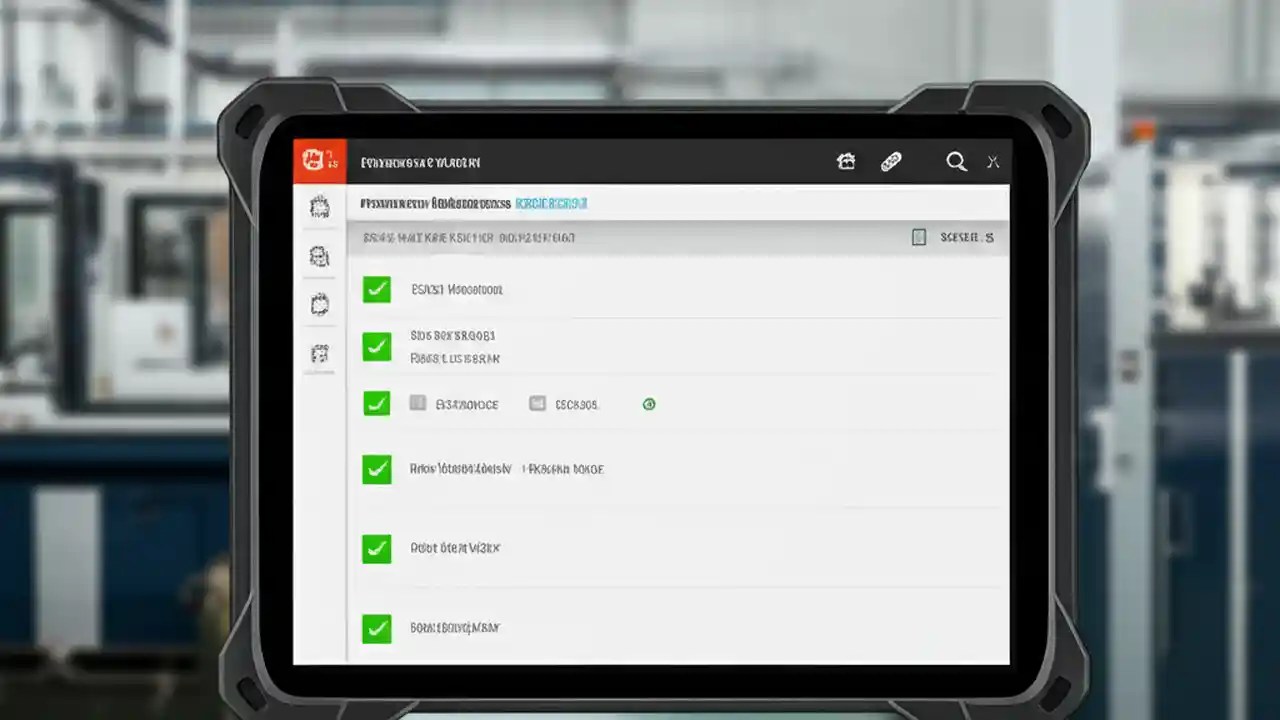Click the second small gray icon in row three
Viewport: 1280px width, 720px height.
pyautogui.click(x=536, y=404)
